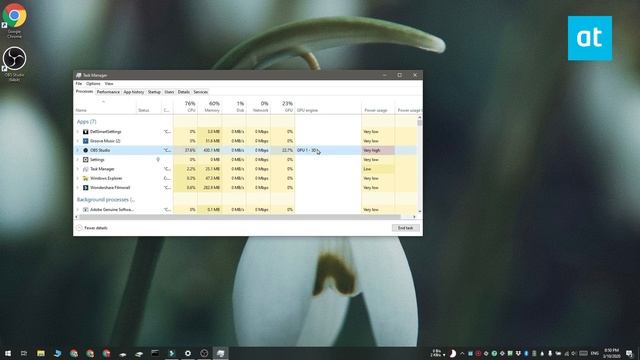The width and height of the screenshot is (640, 360).
Task: Click the Settings gear process icon
Action: tap(86, 160)
